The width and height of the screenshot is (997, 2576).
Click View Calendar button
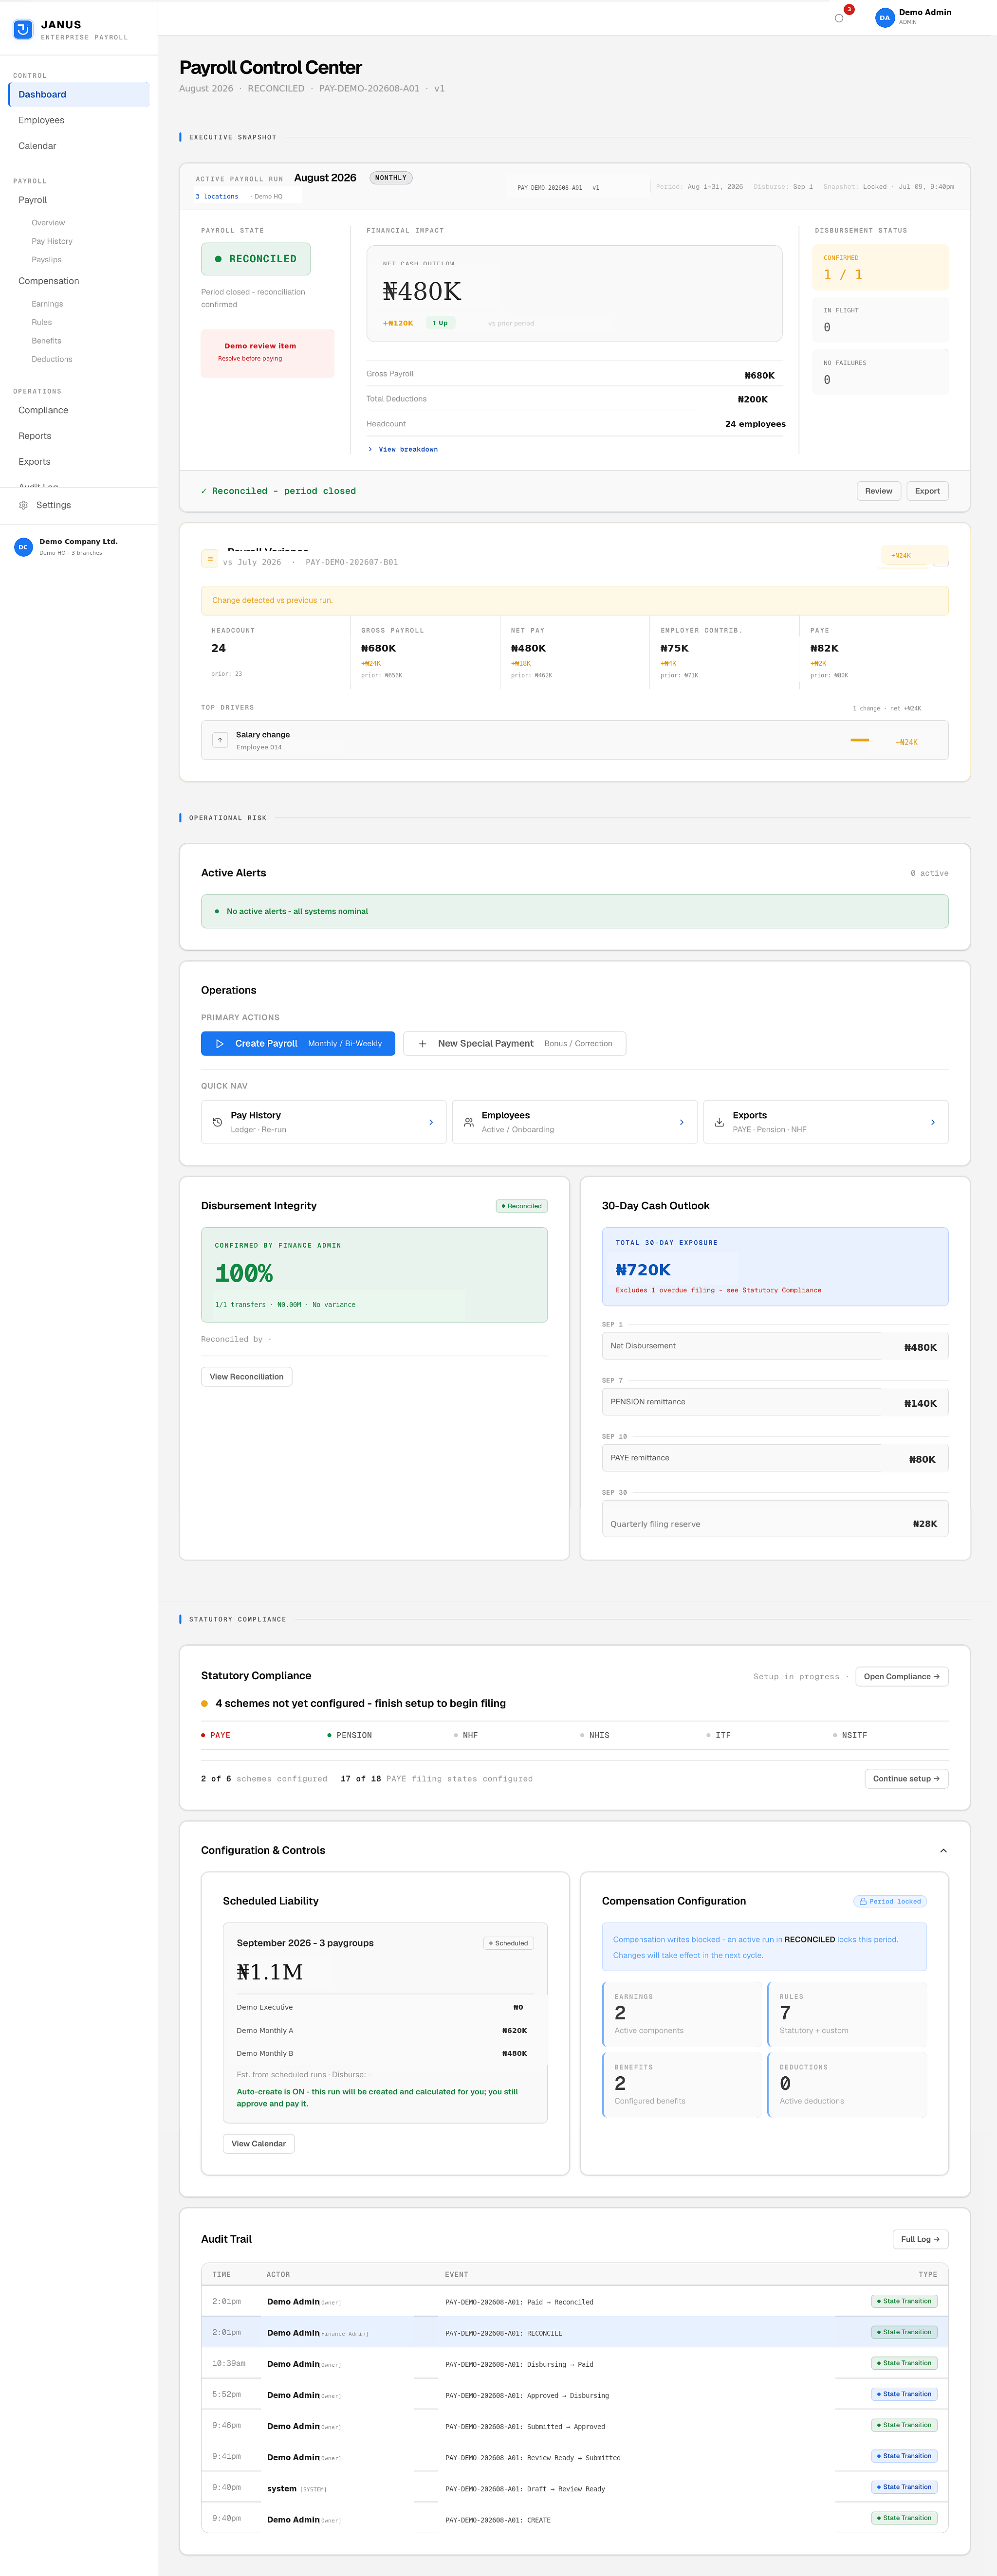[259, 2143]
